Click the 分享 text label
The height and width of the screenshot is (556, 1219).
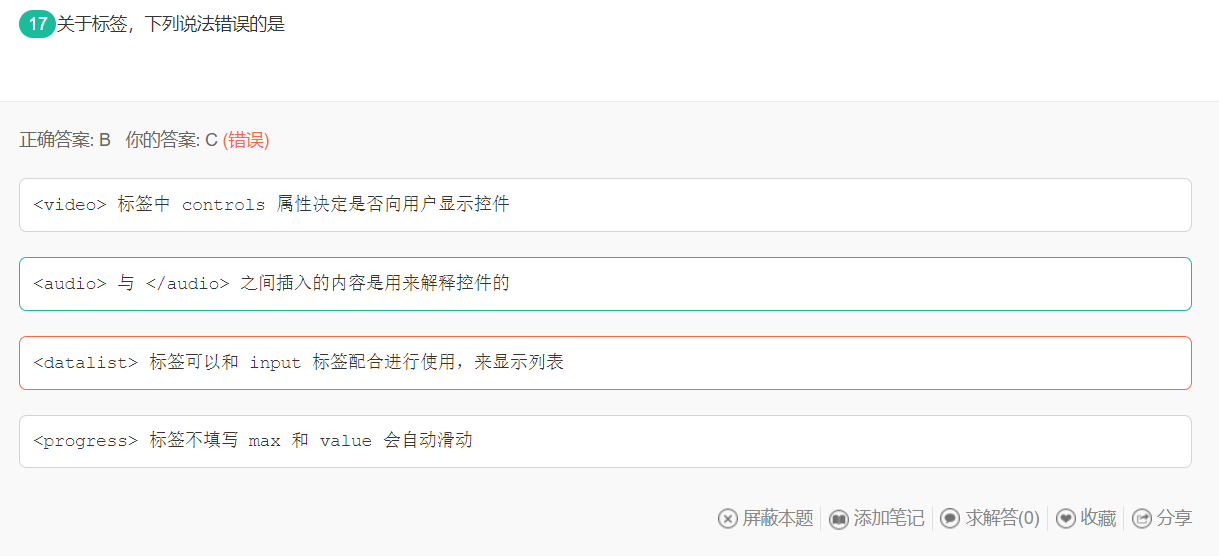[1174, 518]
